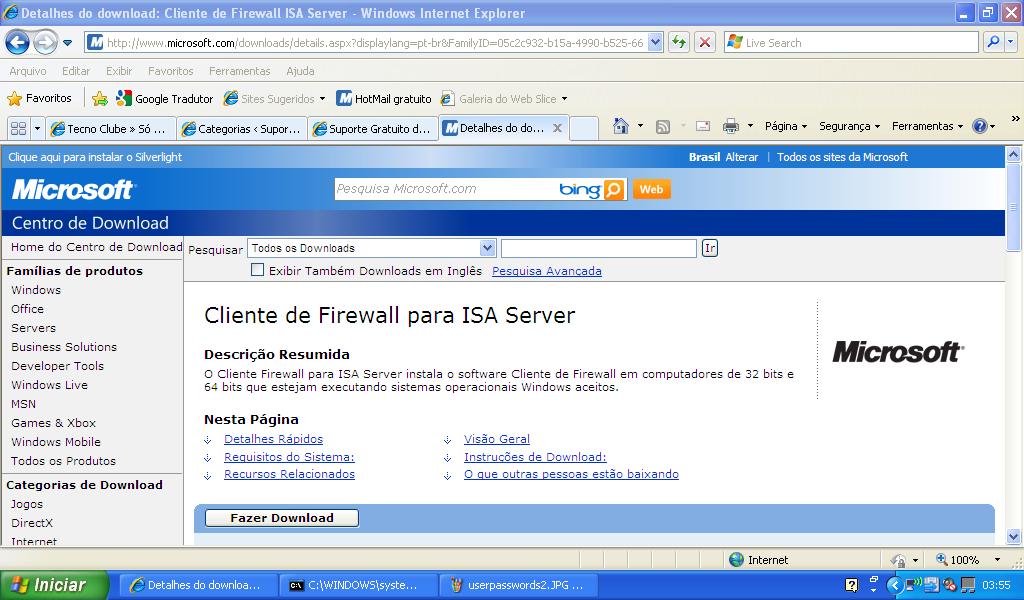This screenshot has width=1024, height=600.
Task: Click the Pesquisa Microsoft.com search field
Action: click(445, 189)
